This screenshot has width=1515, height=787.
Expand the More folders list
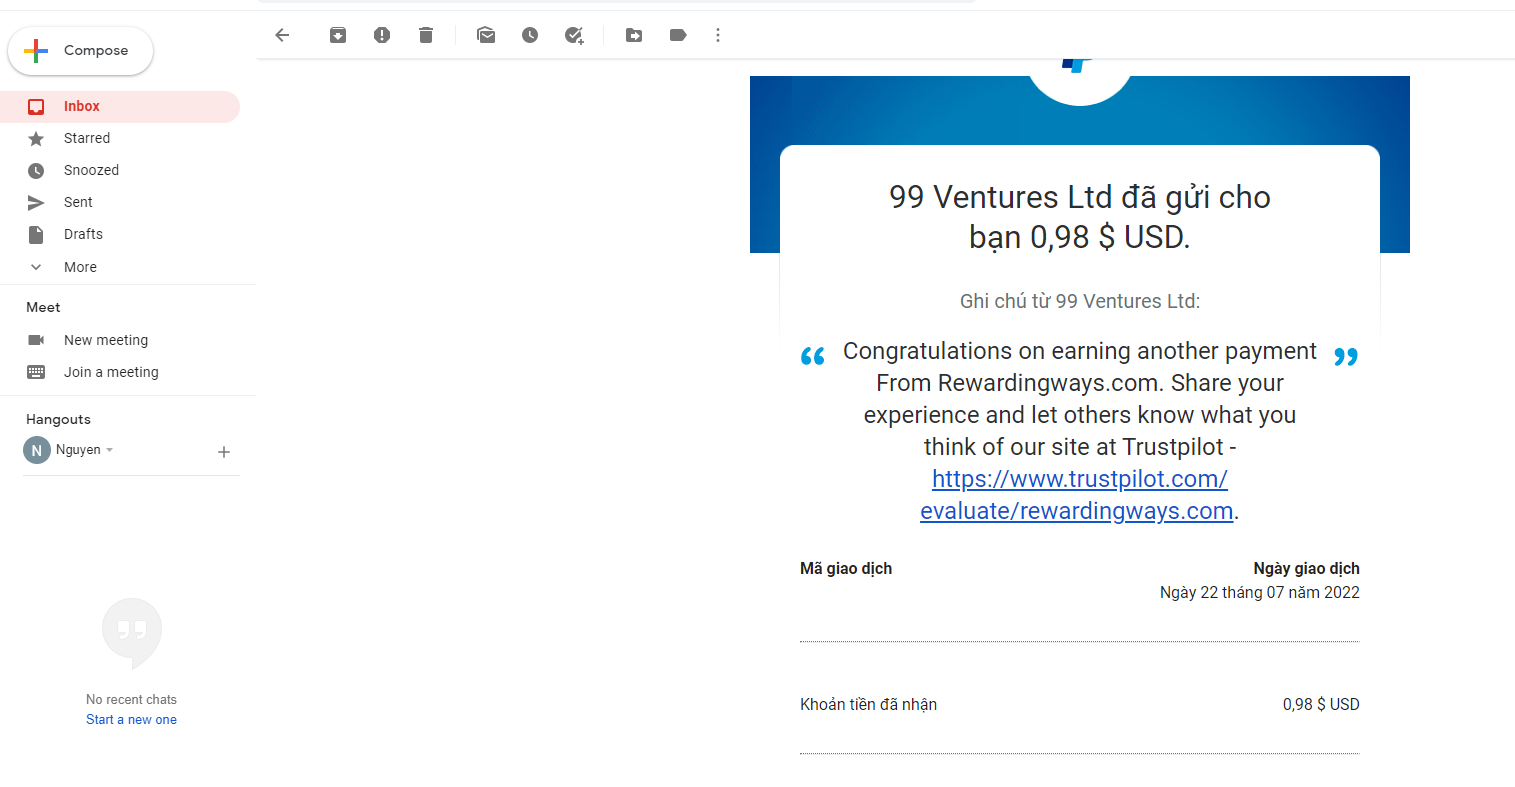coord(120,267)
